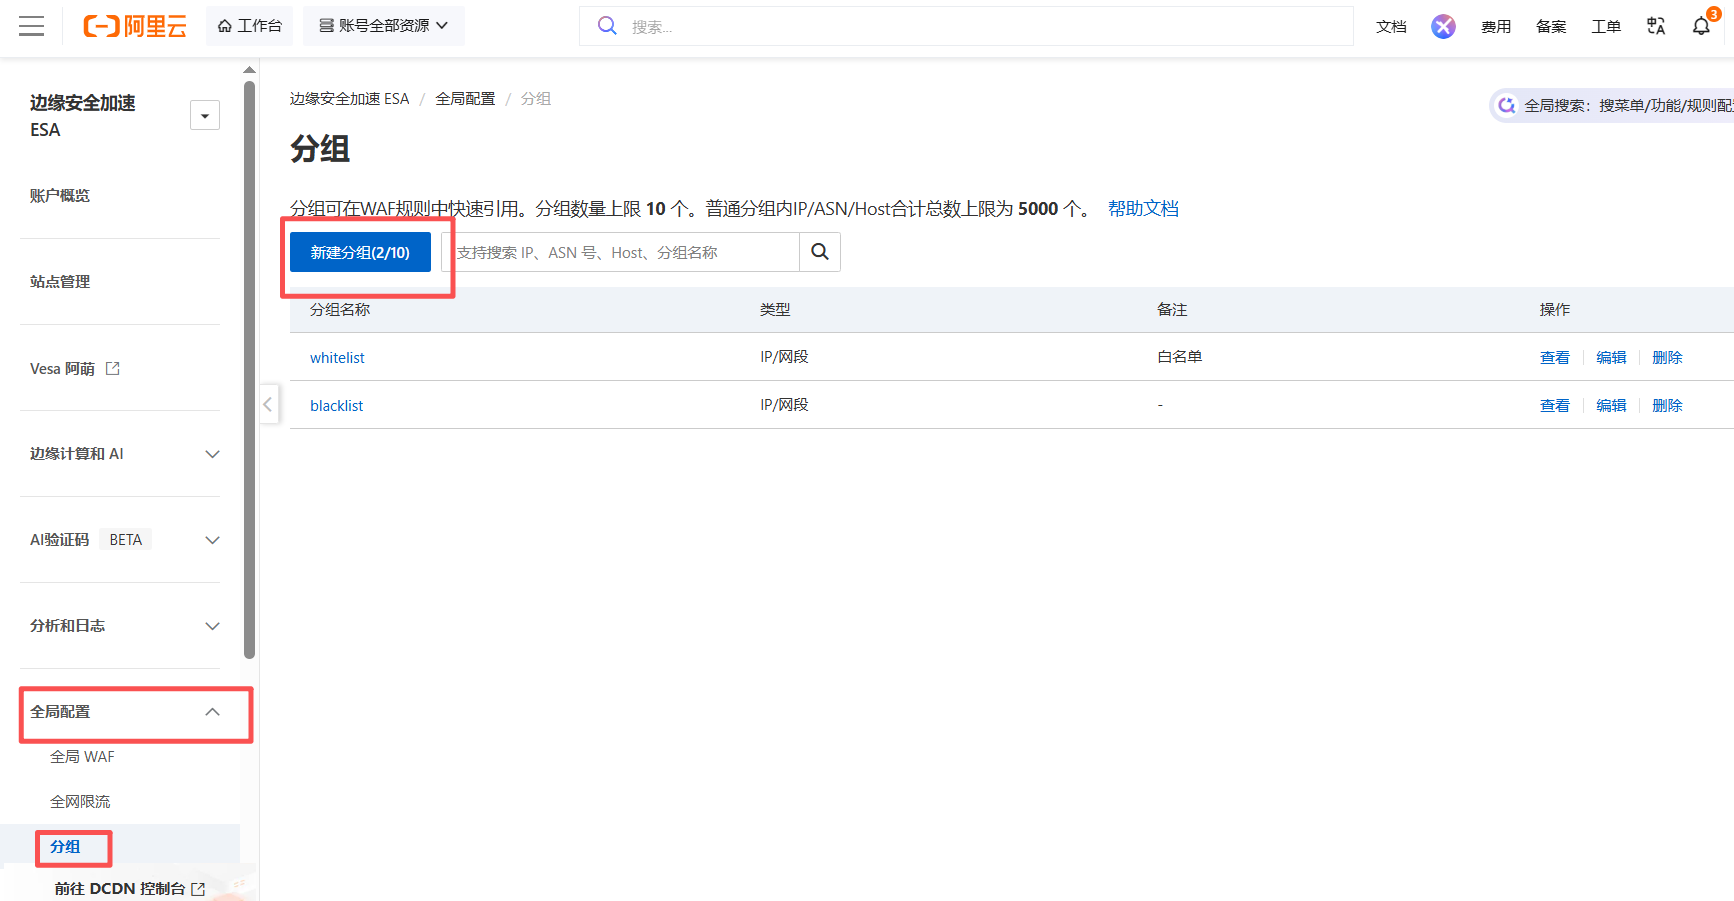Delete the whitelist group with 删除
Viewport: 1734px width, 901px height.
(x=1667, y=358)
